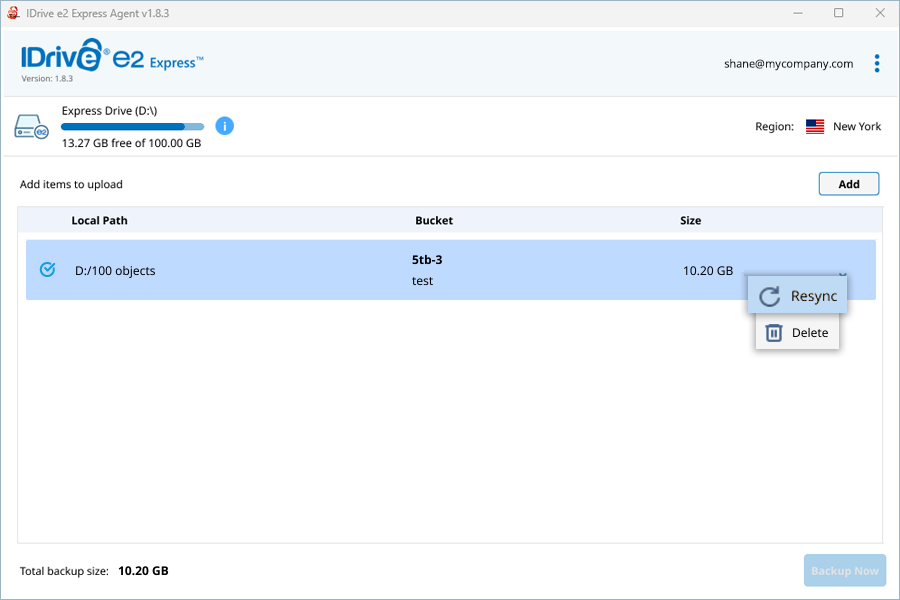Viewport: 900px width, 600px height.
Task: Click the blue info icon beside Express Drive
Action: point(224,126)
